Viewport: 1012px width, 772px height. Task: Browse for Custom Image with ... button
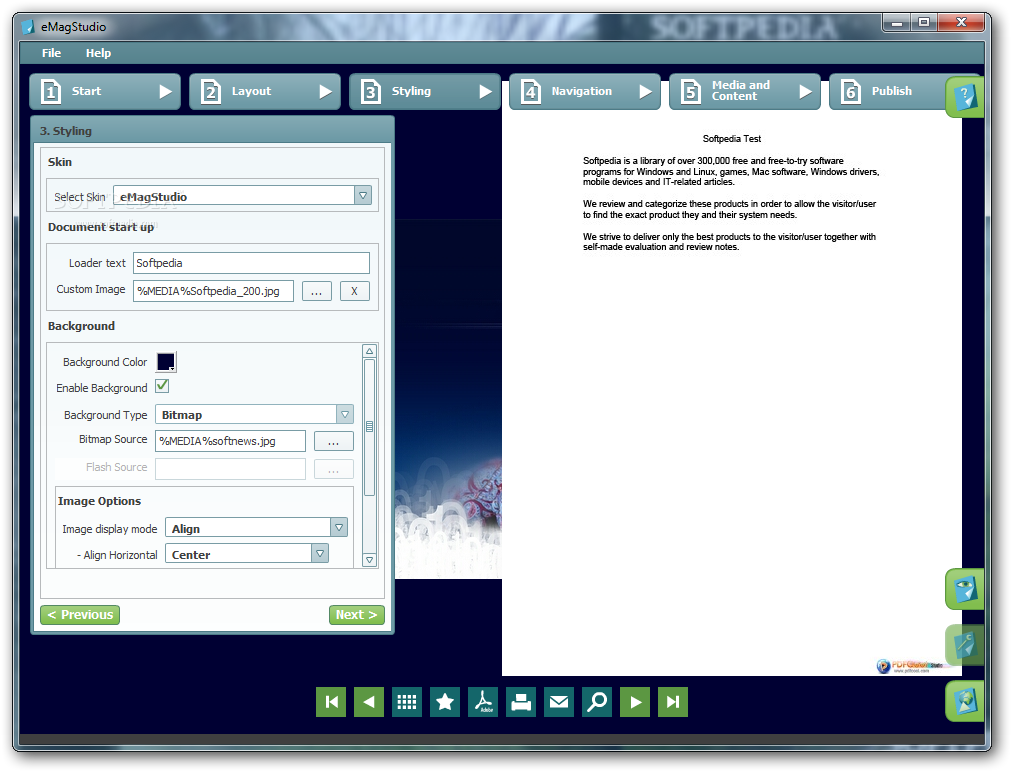coord(316,291)
